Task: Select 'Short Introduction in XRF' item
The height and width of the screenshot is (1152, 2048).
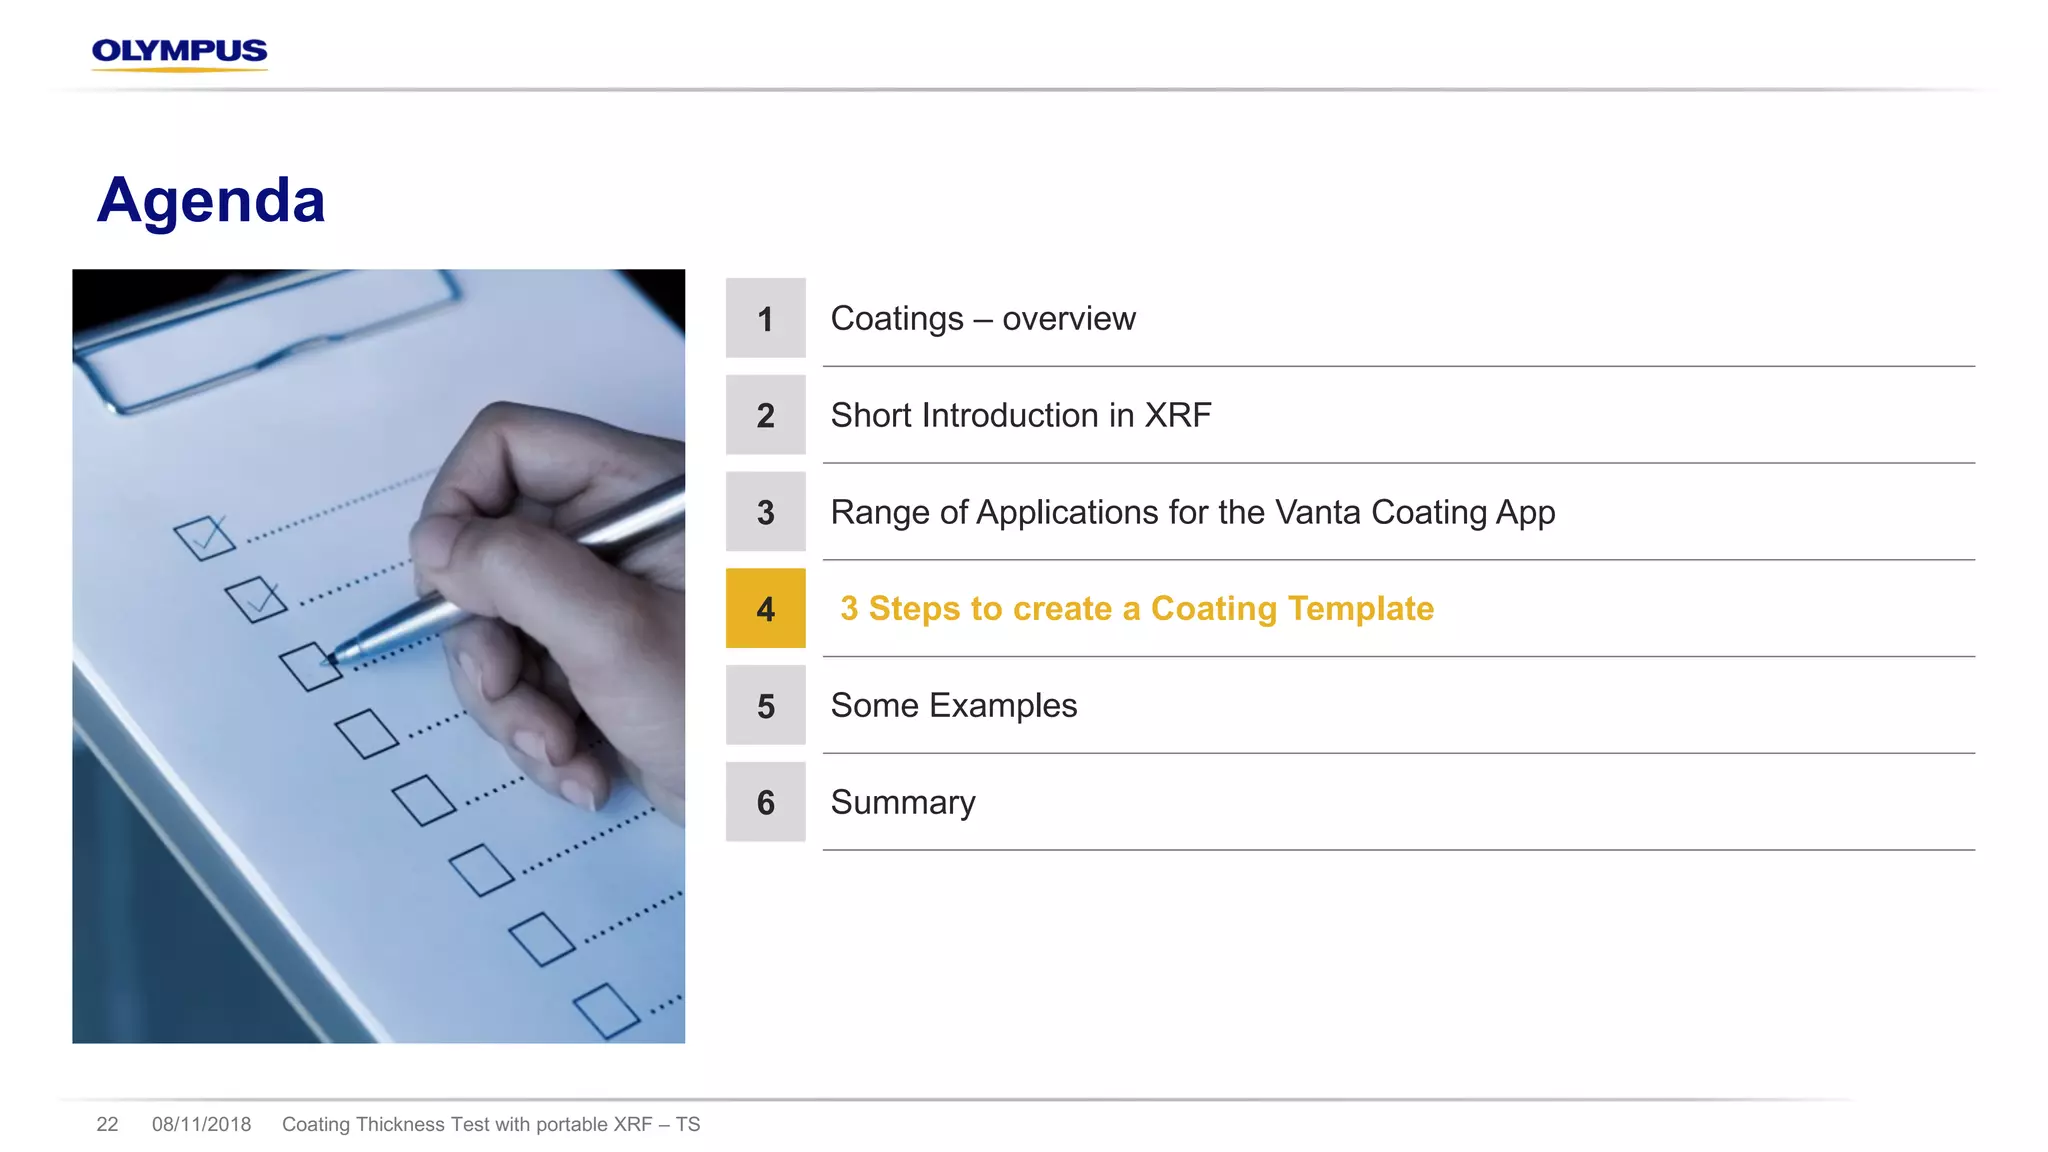Action: pyautogui.click(x=1021, y=415)
